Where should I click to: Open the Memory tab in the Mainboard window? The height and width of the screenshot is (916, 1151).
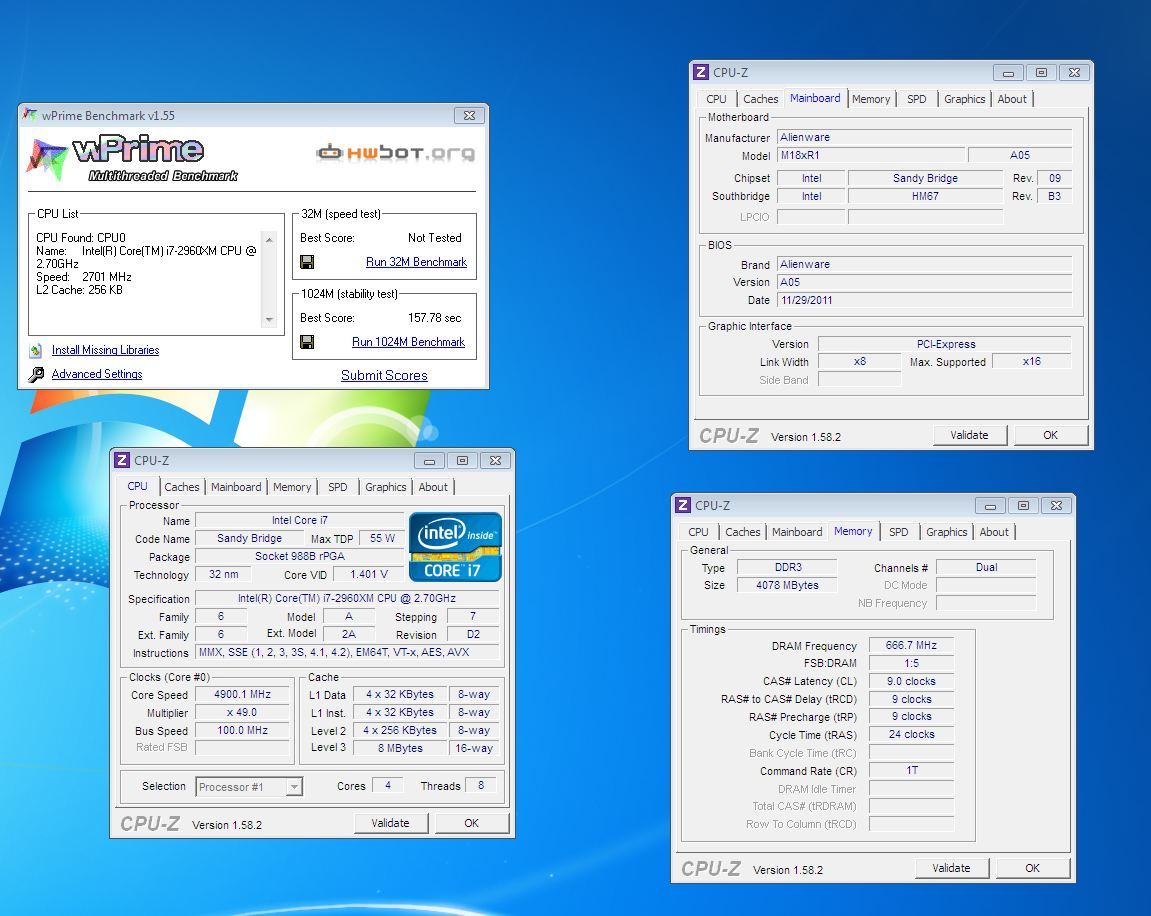click(871, 99)
